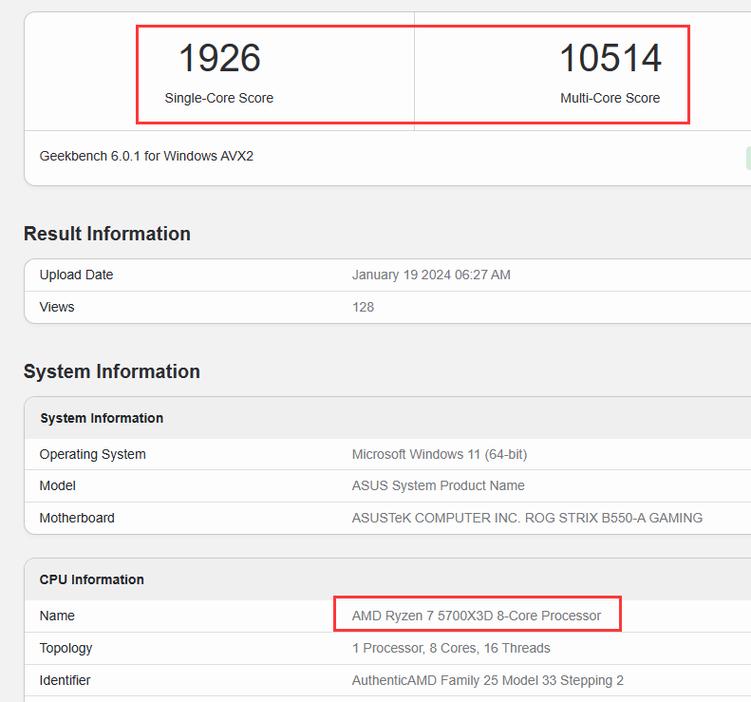
Task: Click the System Information table header row
Action: point(102,418)
